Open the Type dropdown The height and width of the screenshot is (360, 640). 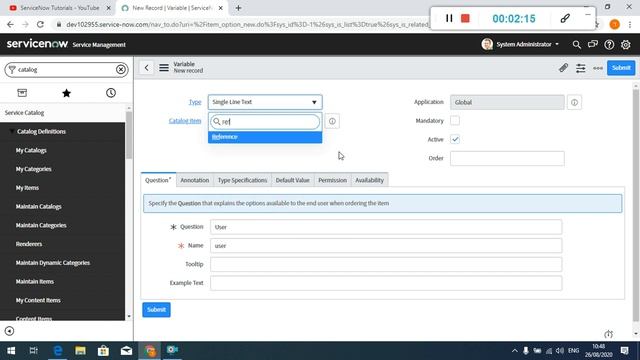click(265, 102)
